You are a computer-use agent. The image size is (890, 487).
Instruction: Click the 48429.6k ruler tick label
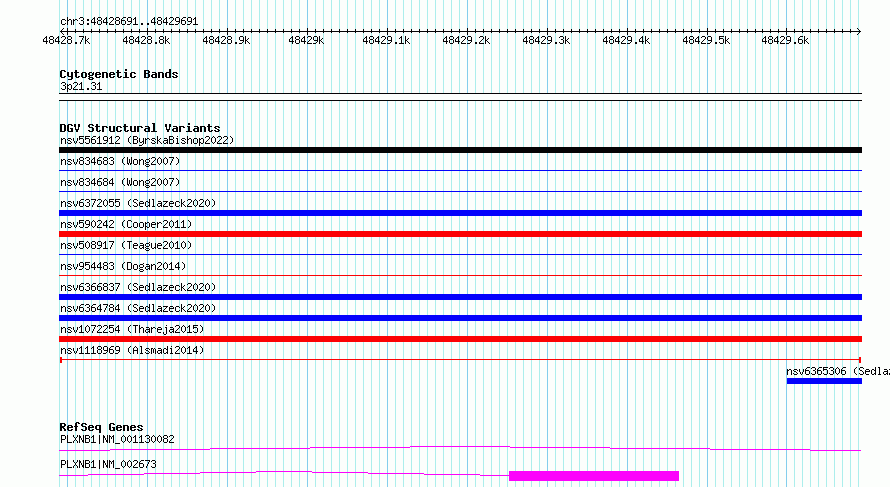pos(785,40)
